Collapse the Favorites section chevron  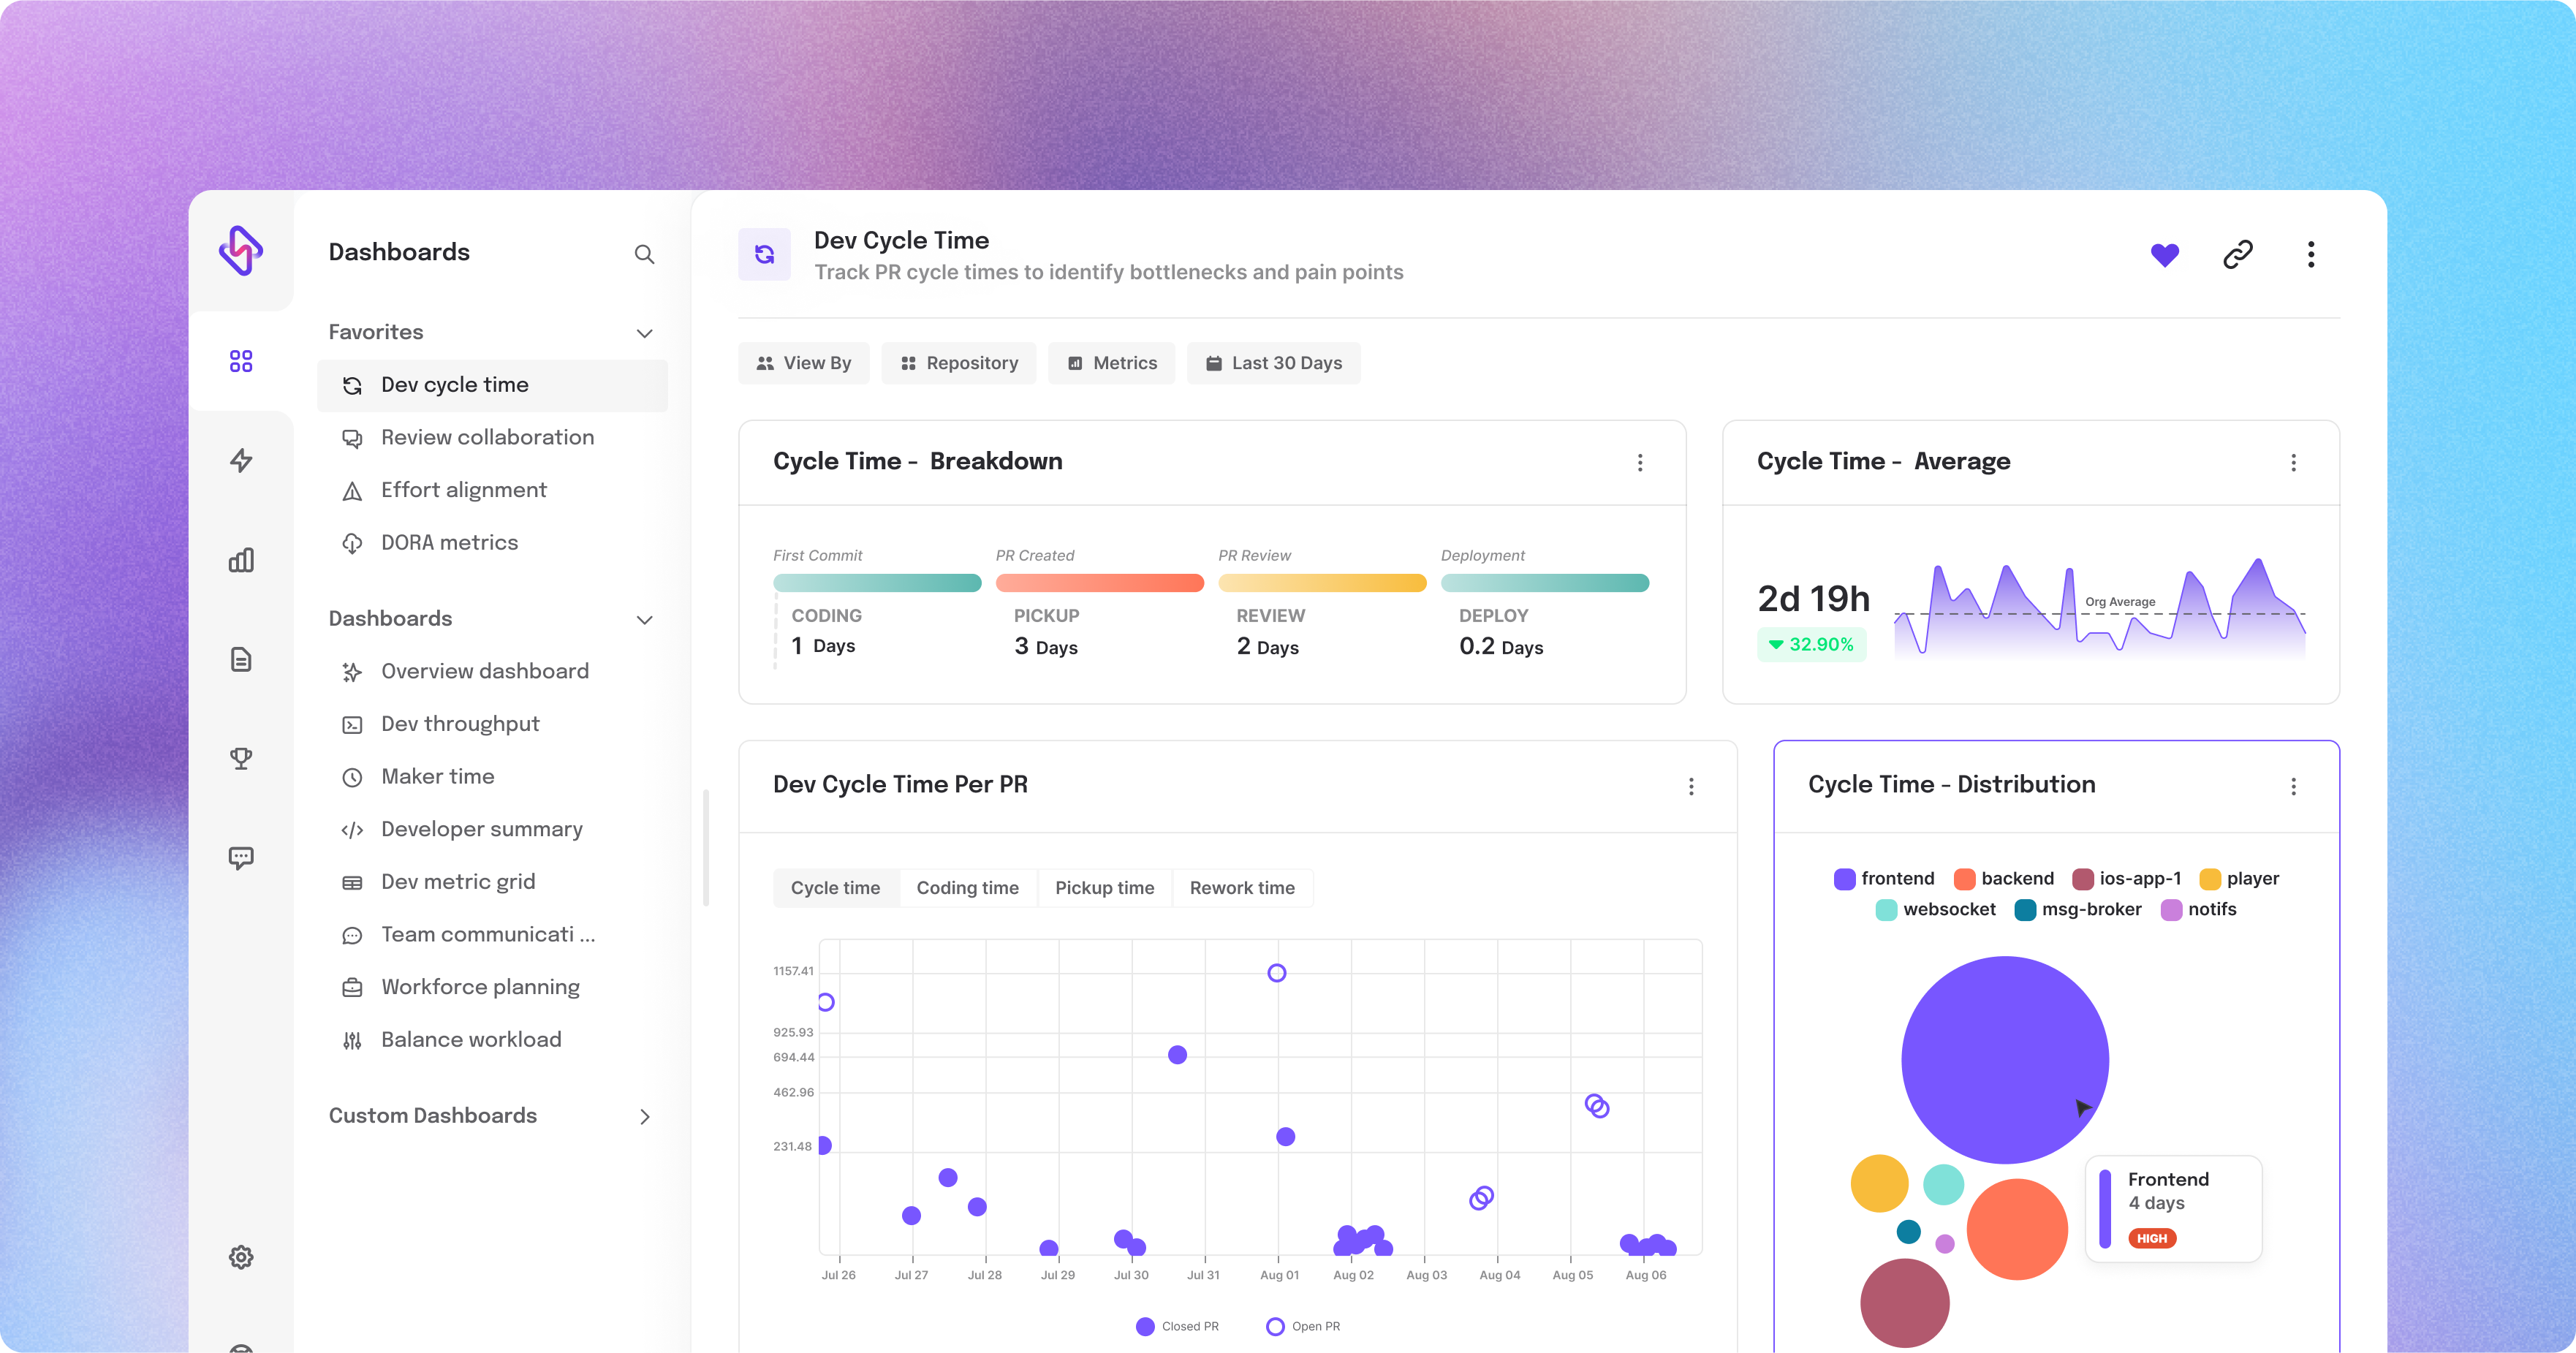[x=644, y=333]
